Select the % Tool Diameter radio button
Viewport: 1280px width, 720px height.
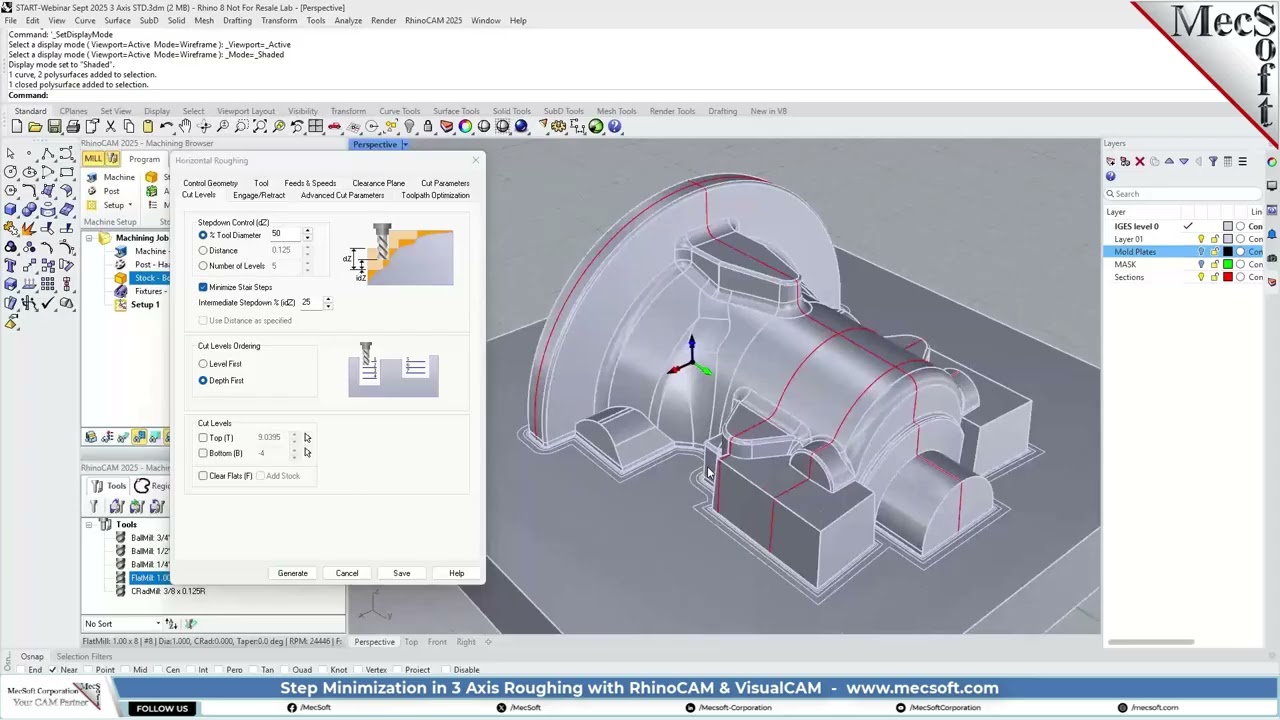point(203,235)
